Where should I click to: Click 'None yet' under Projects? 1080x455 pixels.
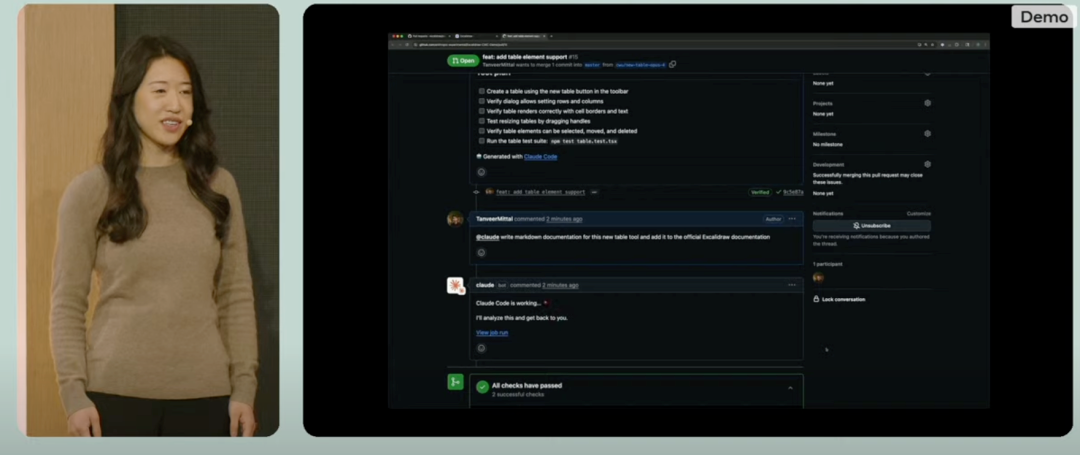(x=822, y=114)
